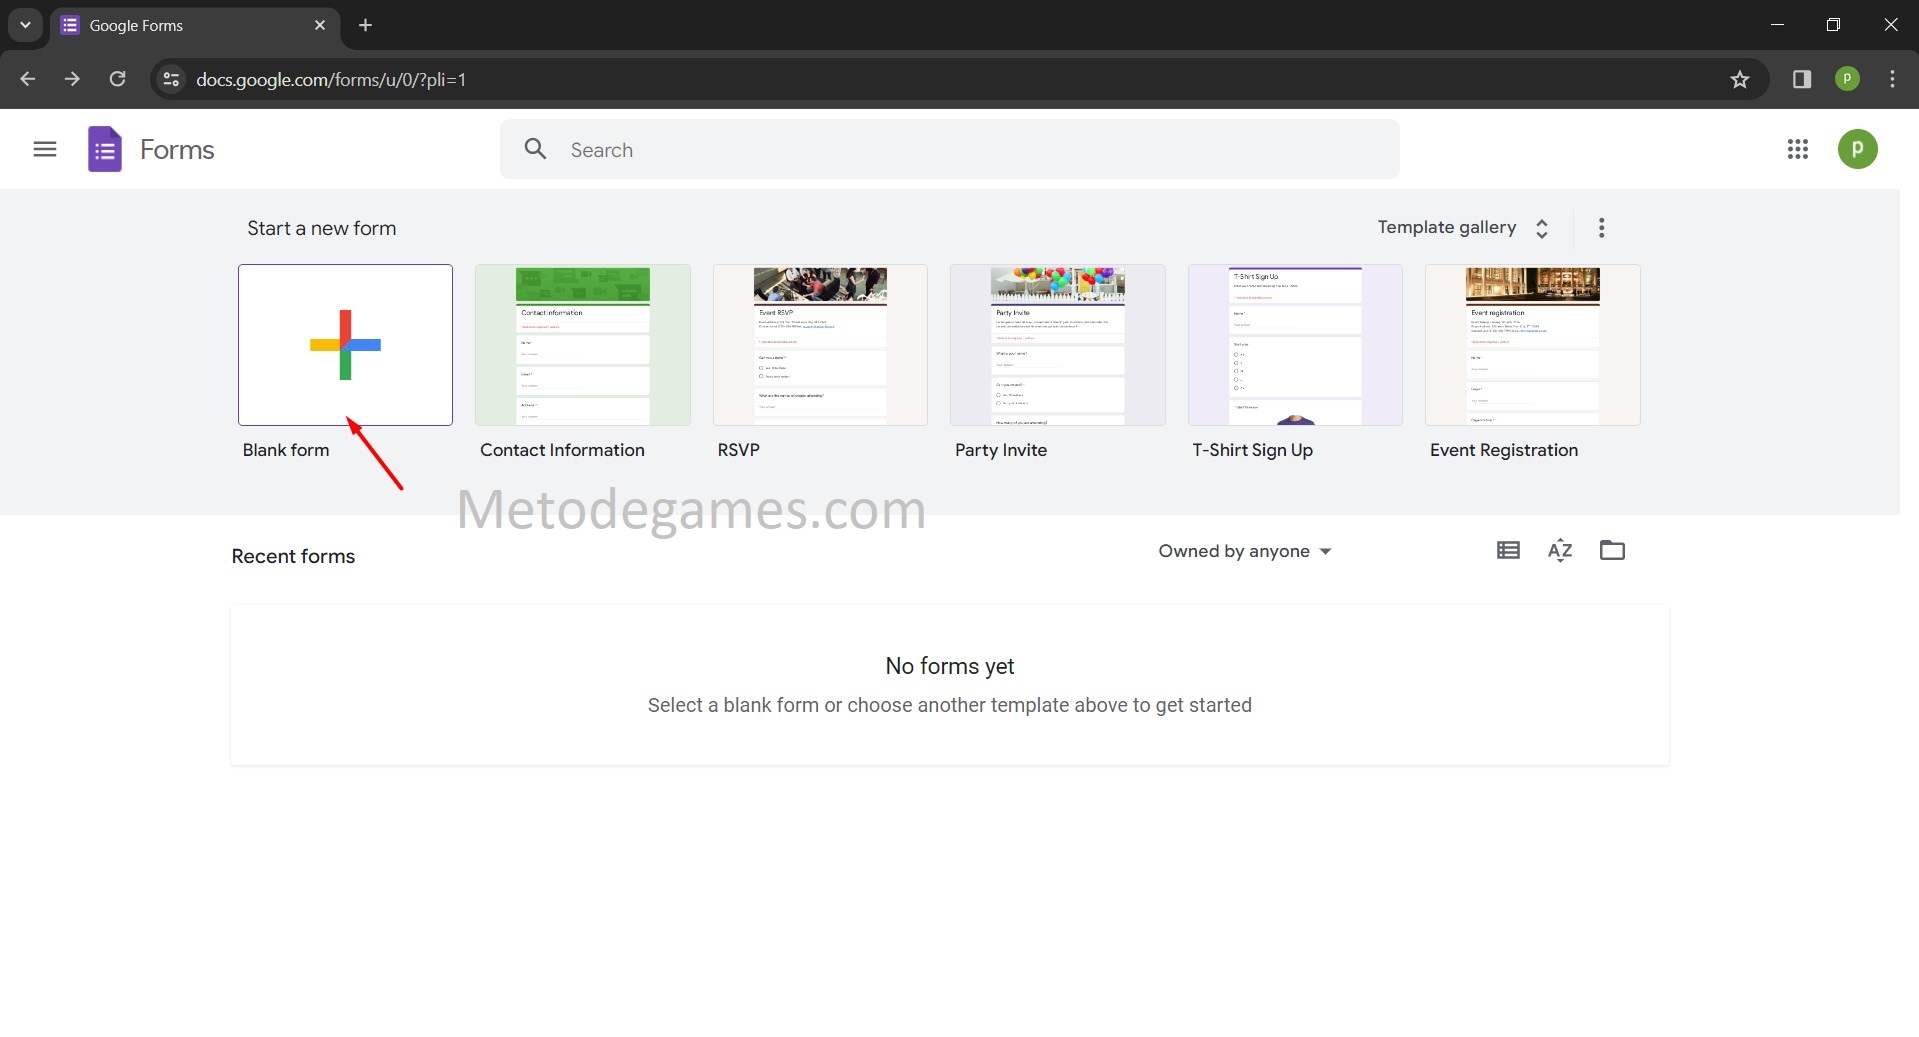Open the green account avatar in Forms header
Viewport: 1919px width, 1037px height.
tap(1857, 149)
